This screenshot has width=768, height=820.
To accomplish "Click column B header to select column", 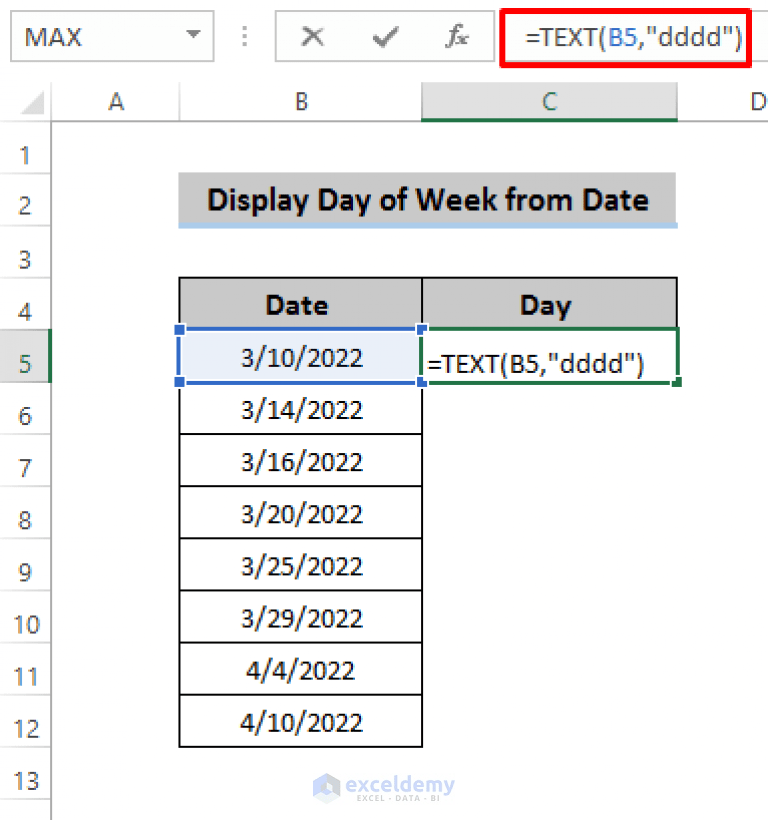I will point(300,101).
